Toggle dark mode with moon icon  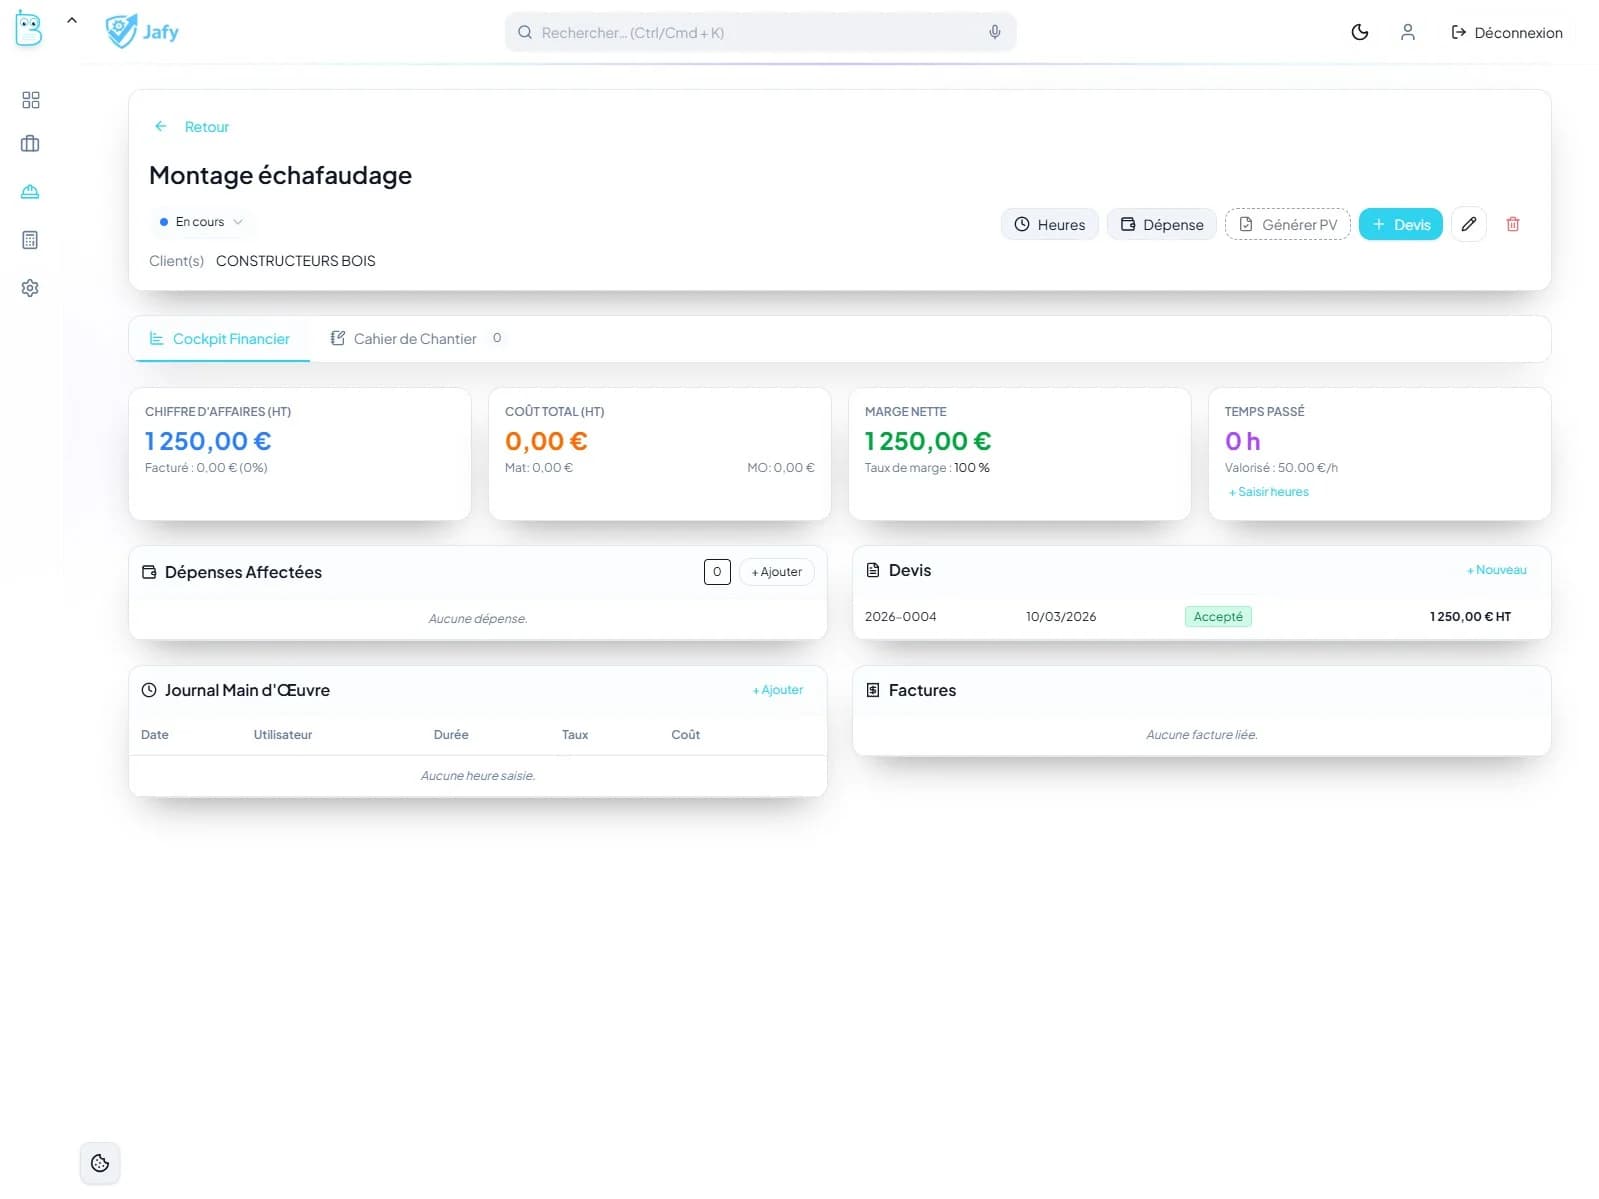(x=1359, y=32)
